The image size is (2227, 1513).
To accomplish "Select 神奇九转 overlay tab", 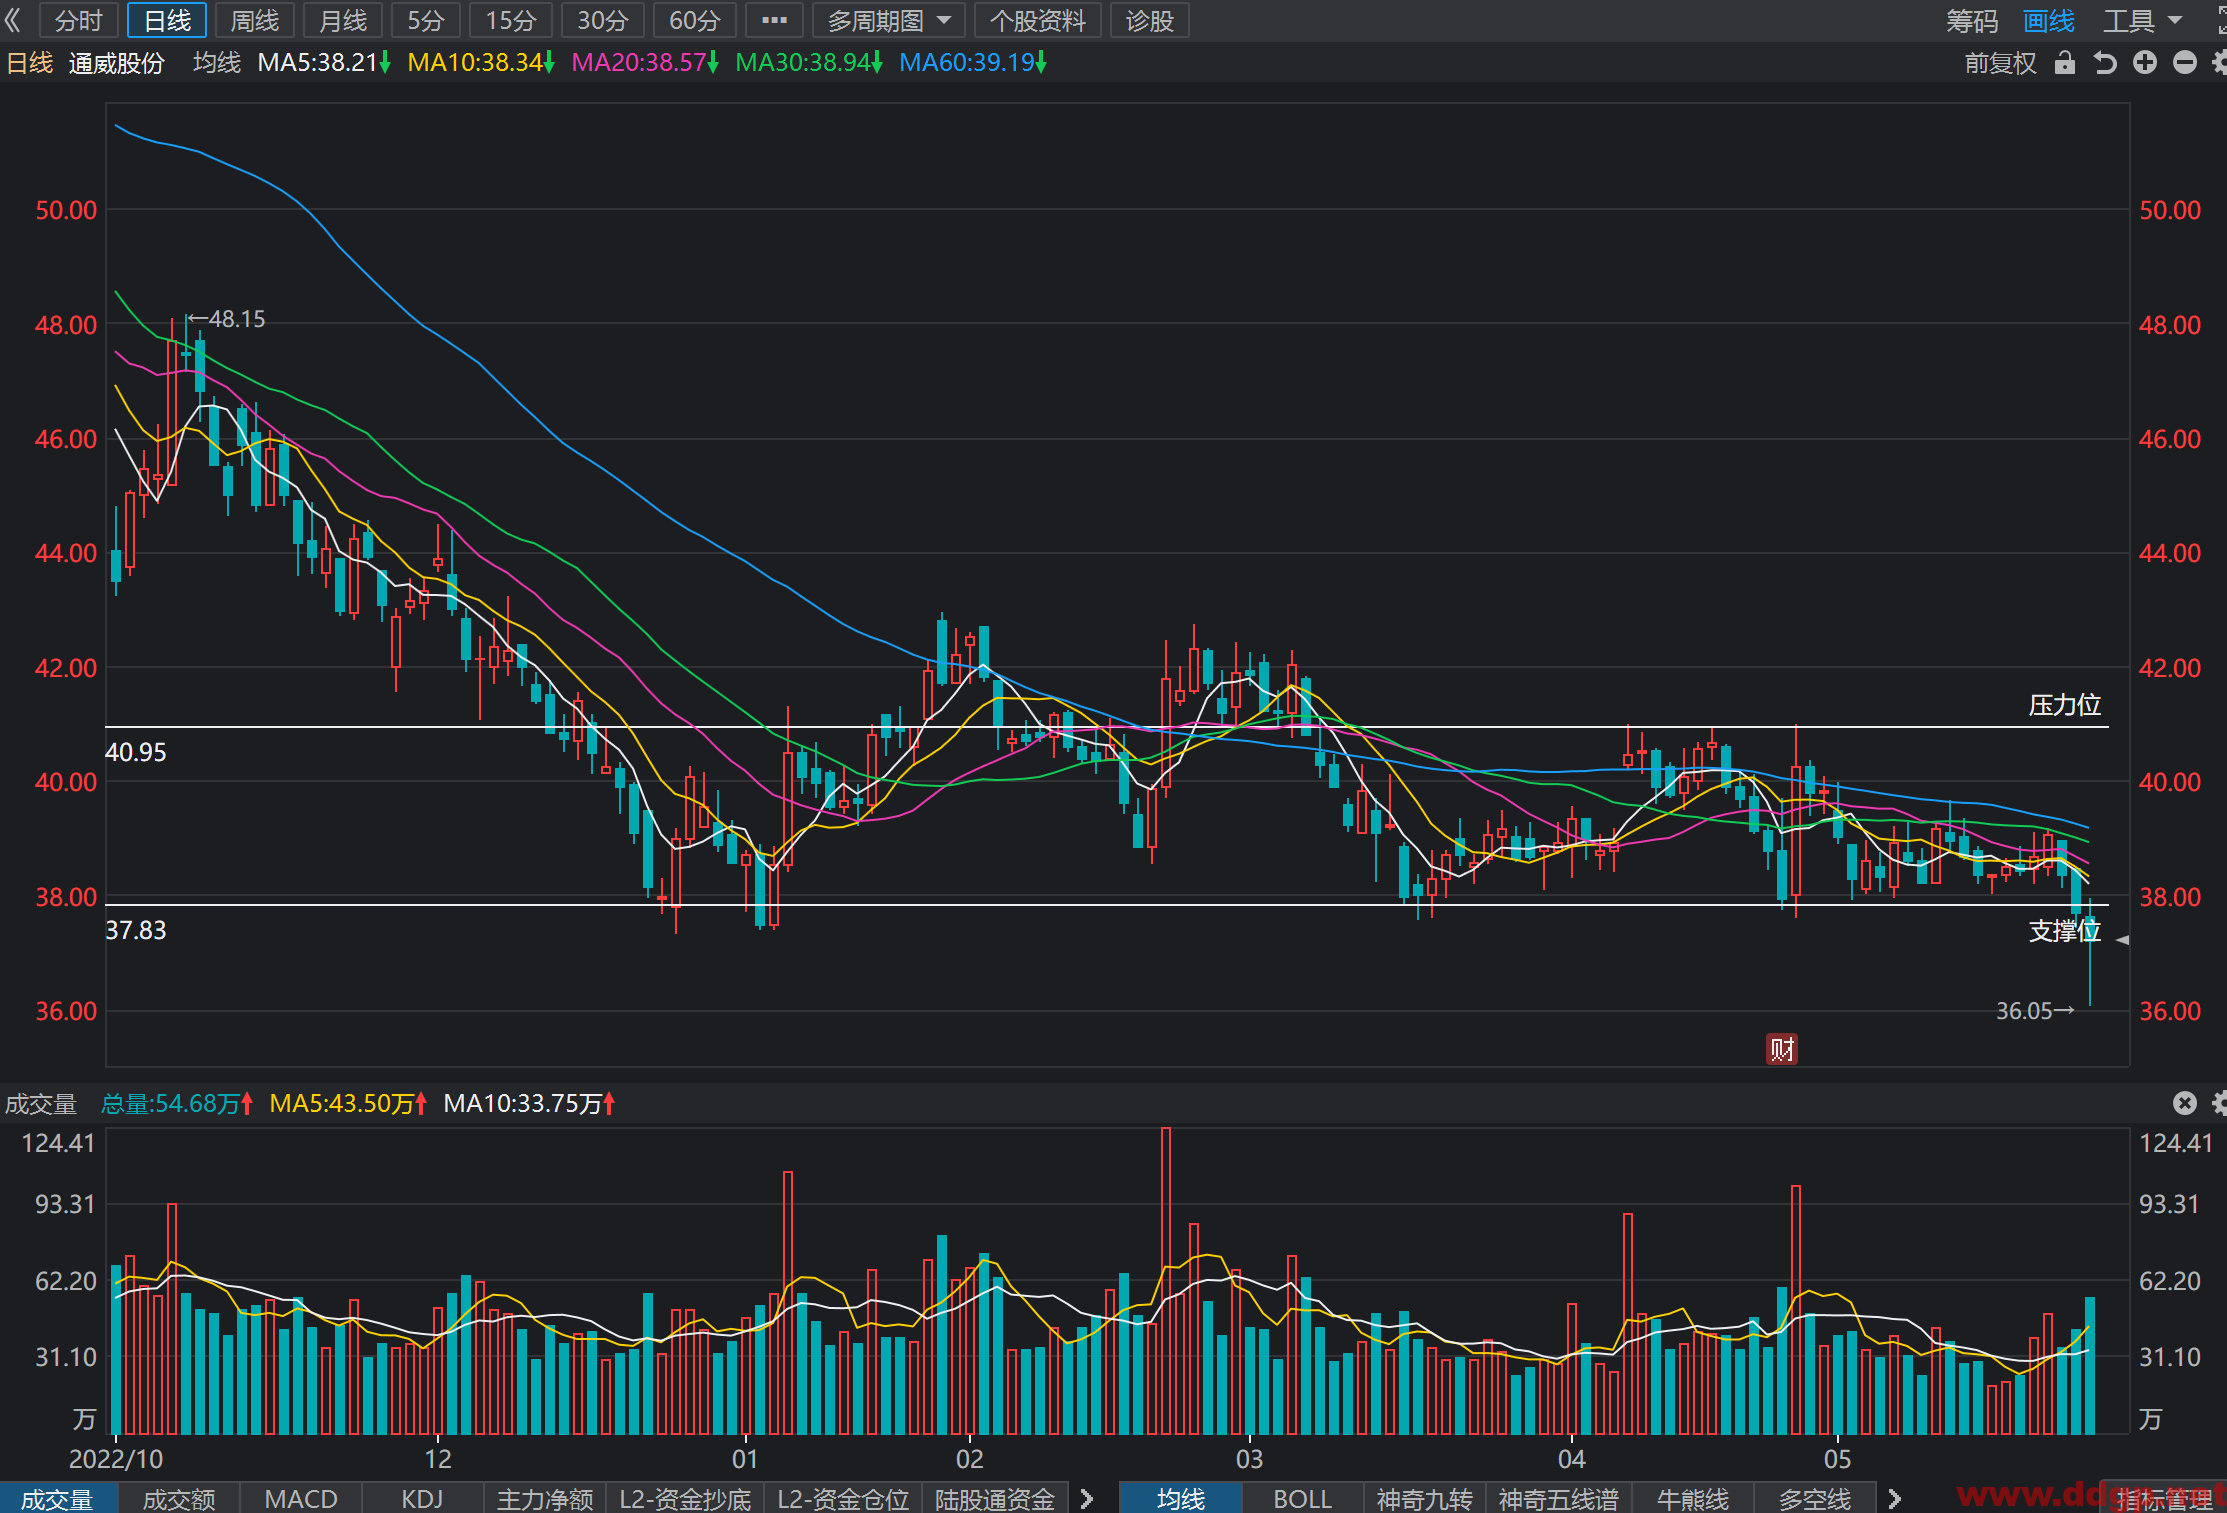I will [x=1425, y=1498].
